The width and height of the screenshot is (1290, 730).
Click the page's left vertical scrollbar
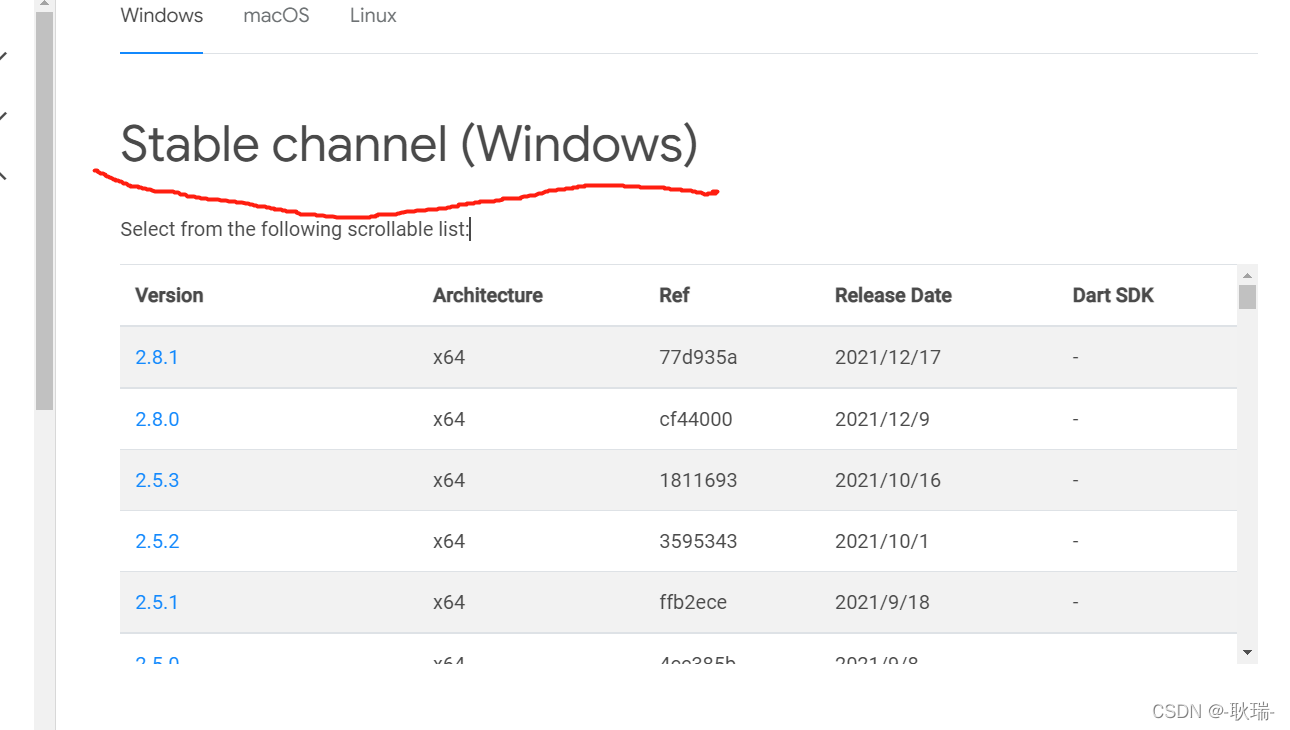[x=44, y=210]
